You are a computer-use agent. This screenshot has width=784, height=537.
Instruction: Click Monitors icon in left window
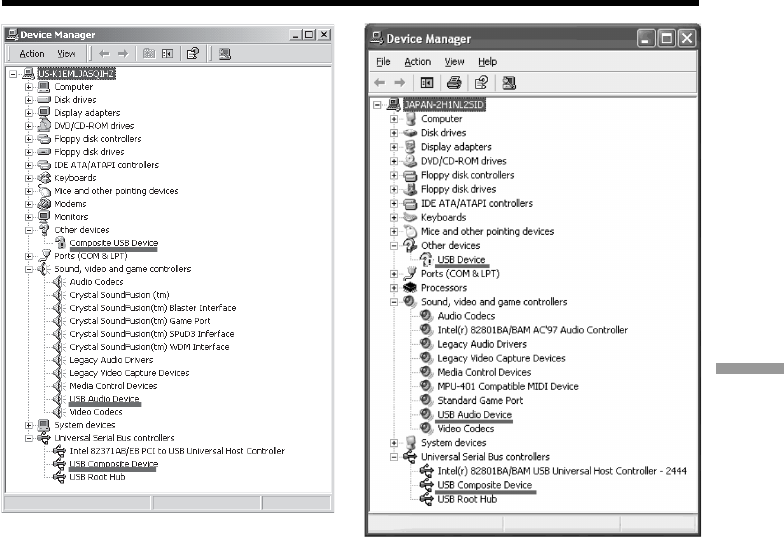pyautogui.click(x=44, y=216)
